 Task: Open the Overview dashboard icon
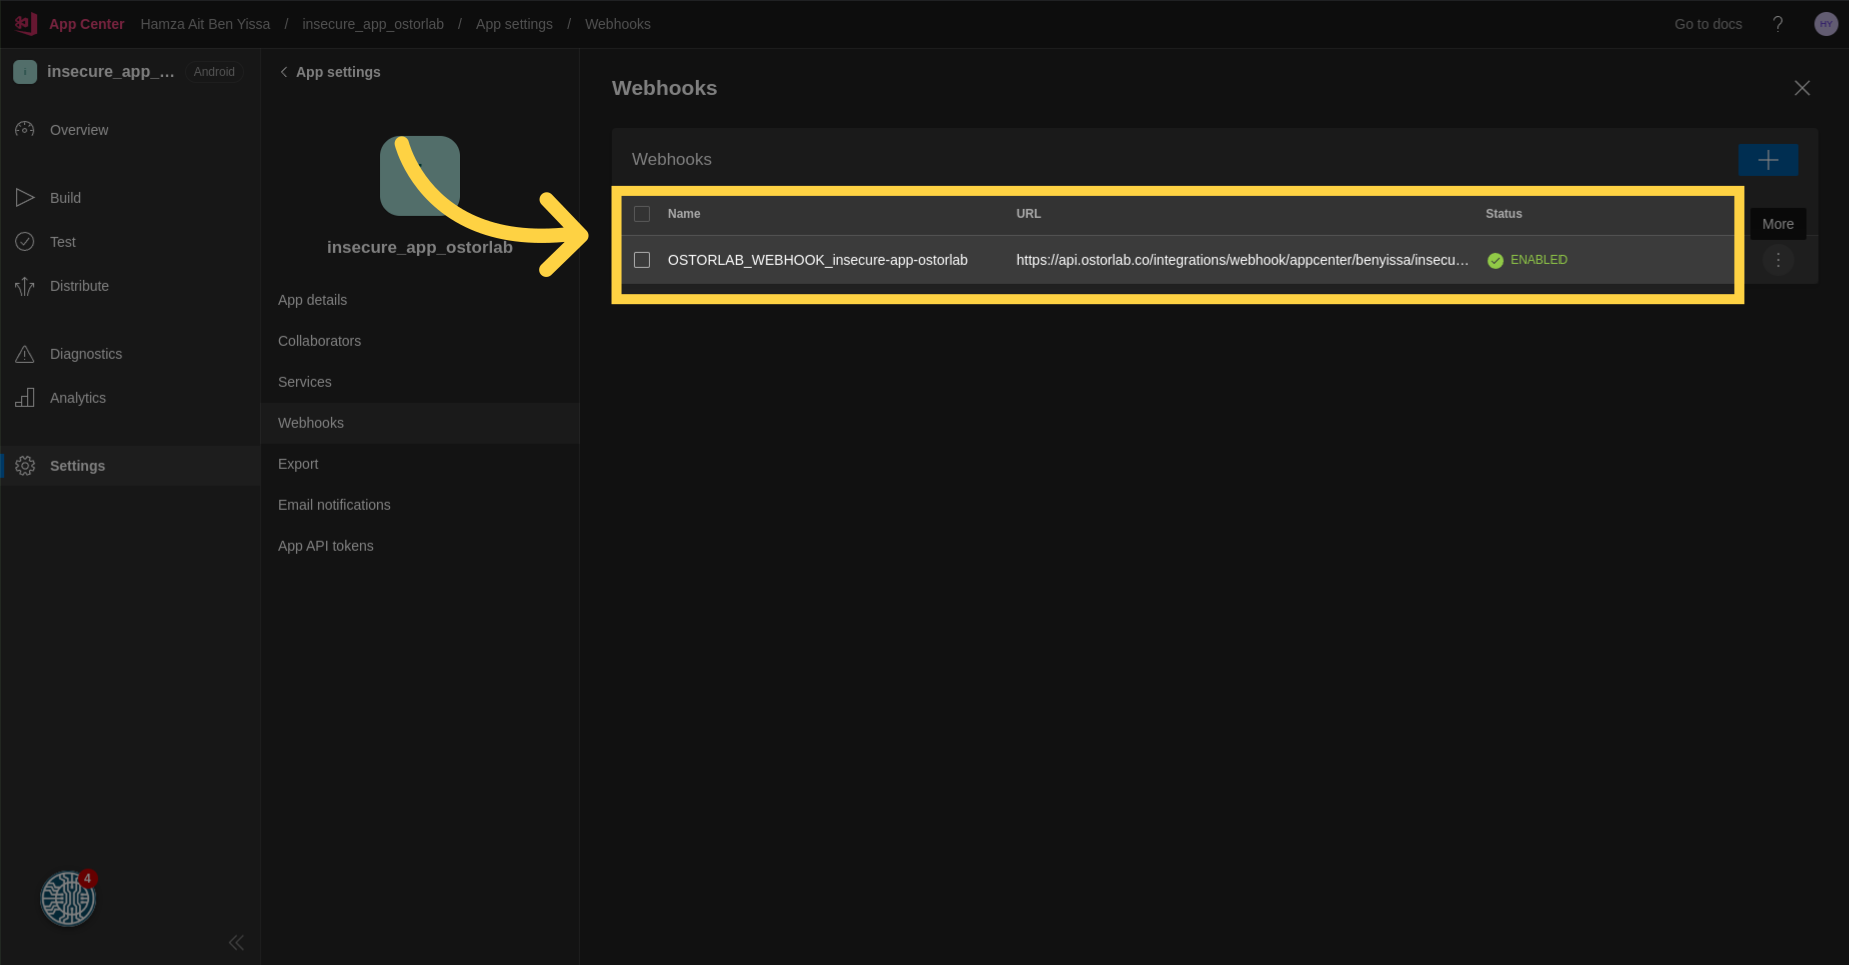(25, 130)
